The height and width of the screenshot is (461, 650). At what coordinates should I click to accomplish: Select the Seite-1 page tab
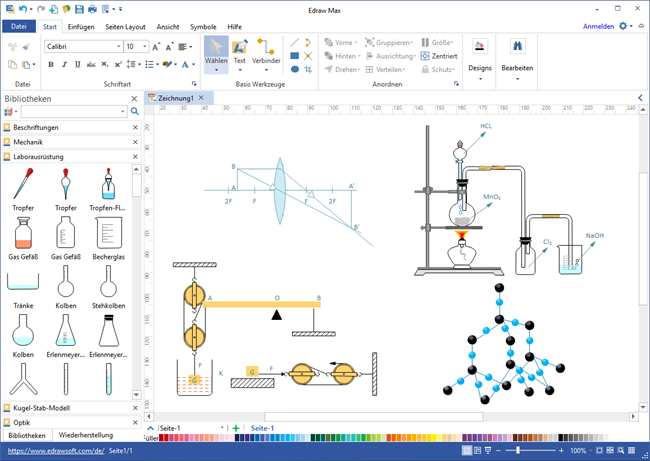tap(262, 428)
